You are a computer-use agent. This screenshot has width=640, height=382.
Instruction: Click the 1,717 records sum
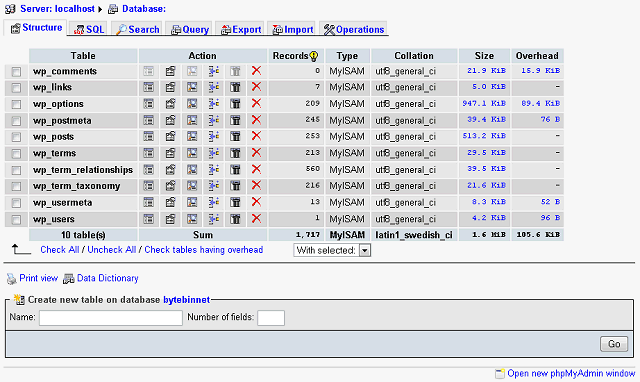[x=308, y=235]
